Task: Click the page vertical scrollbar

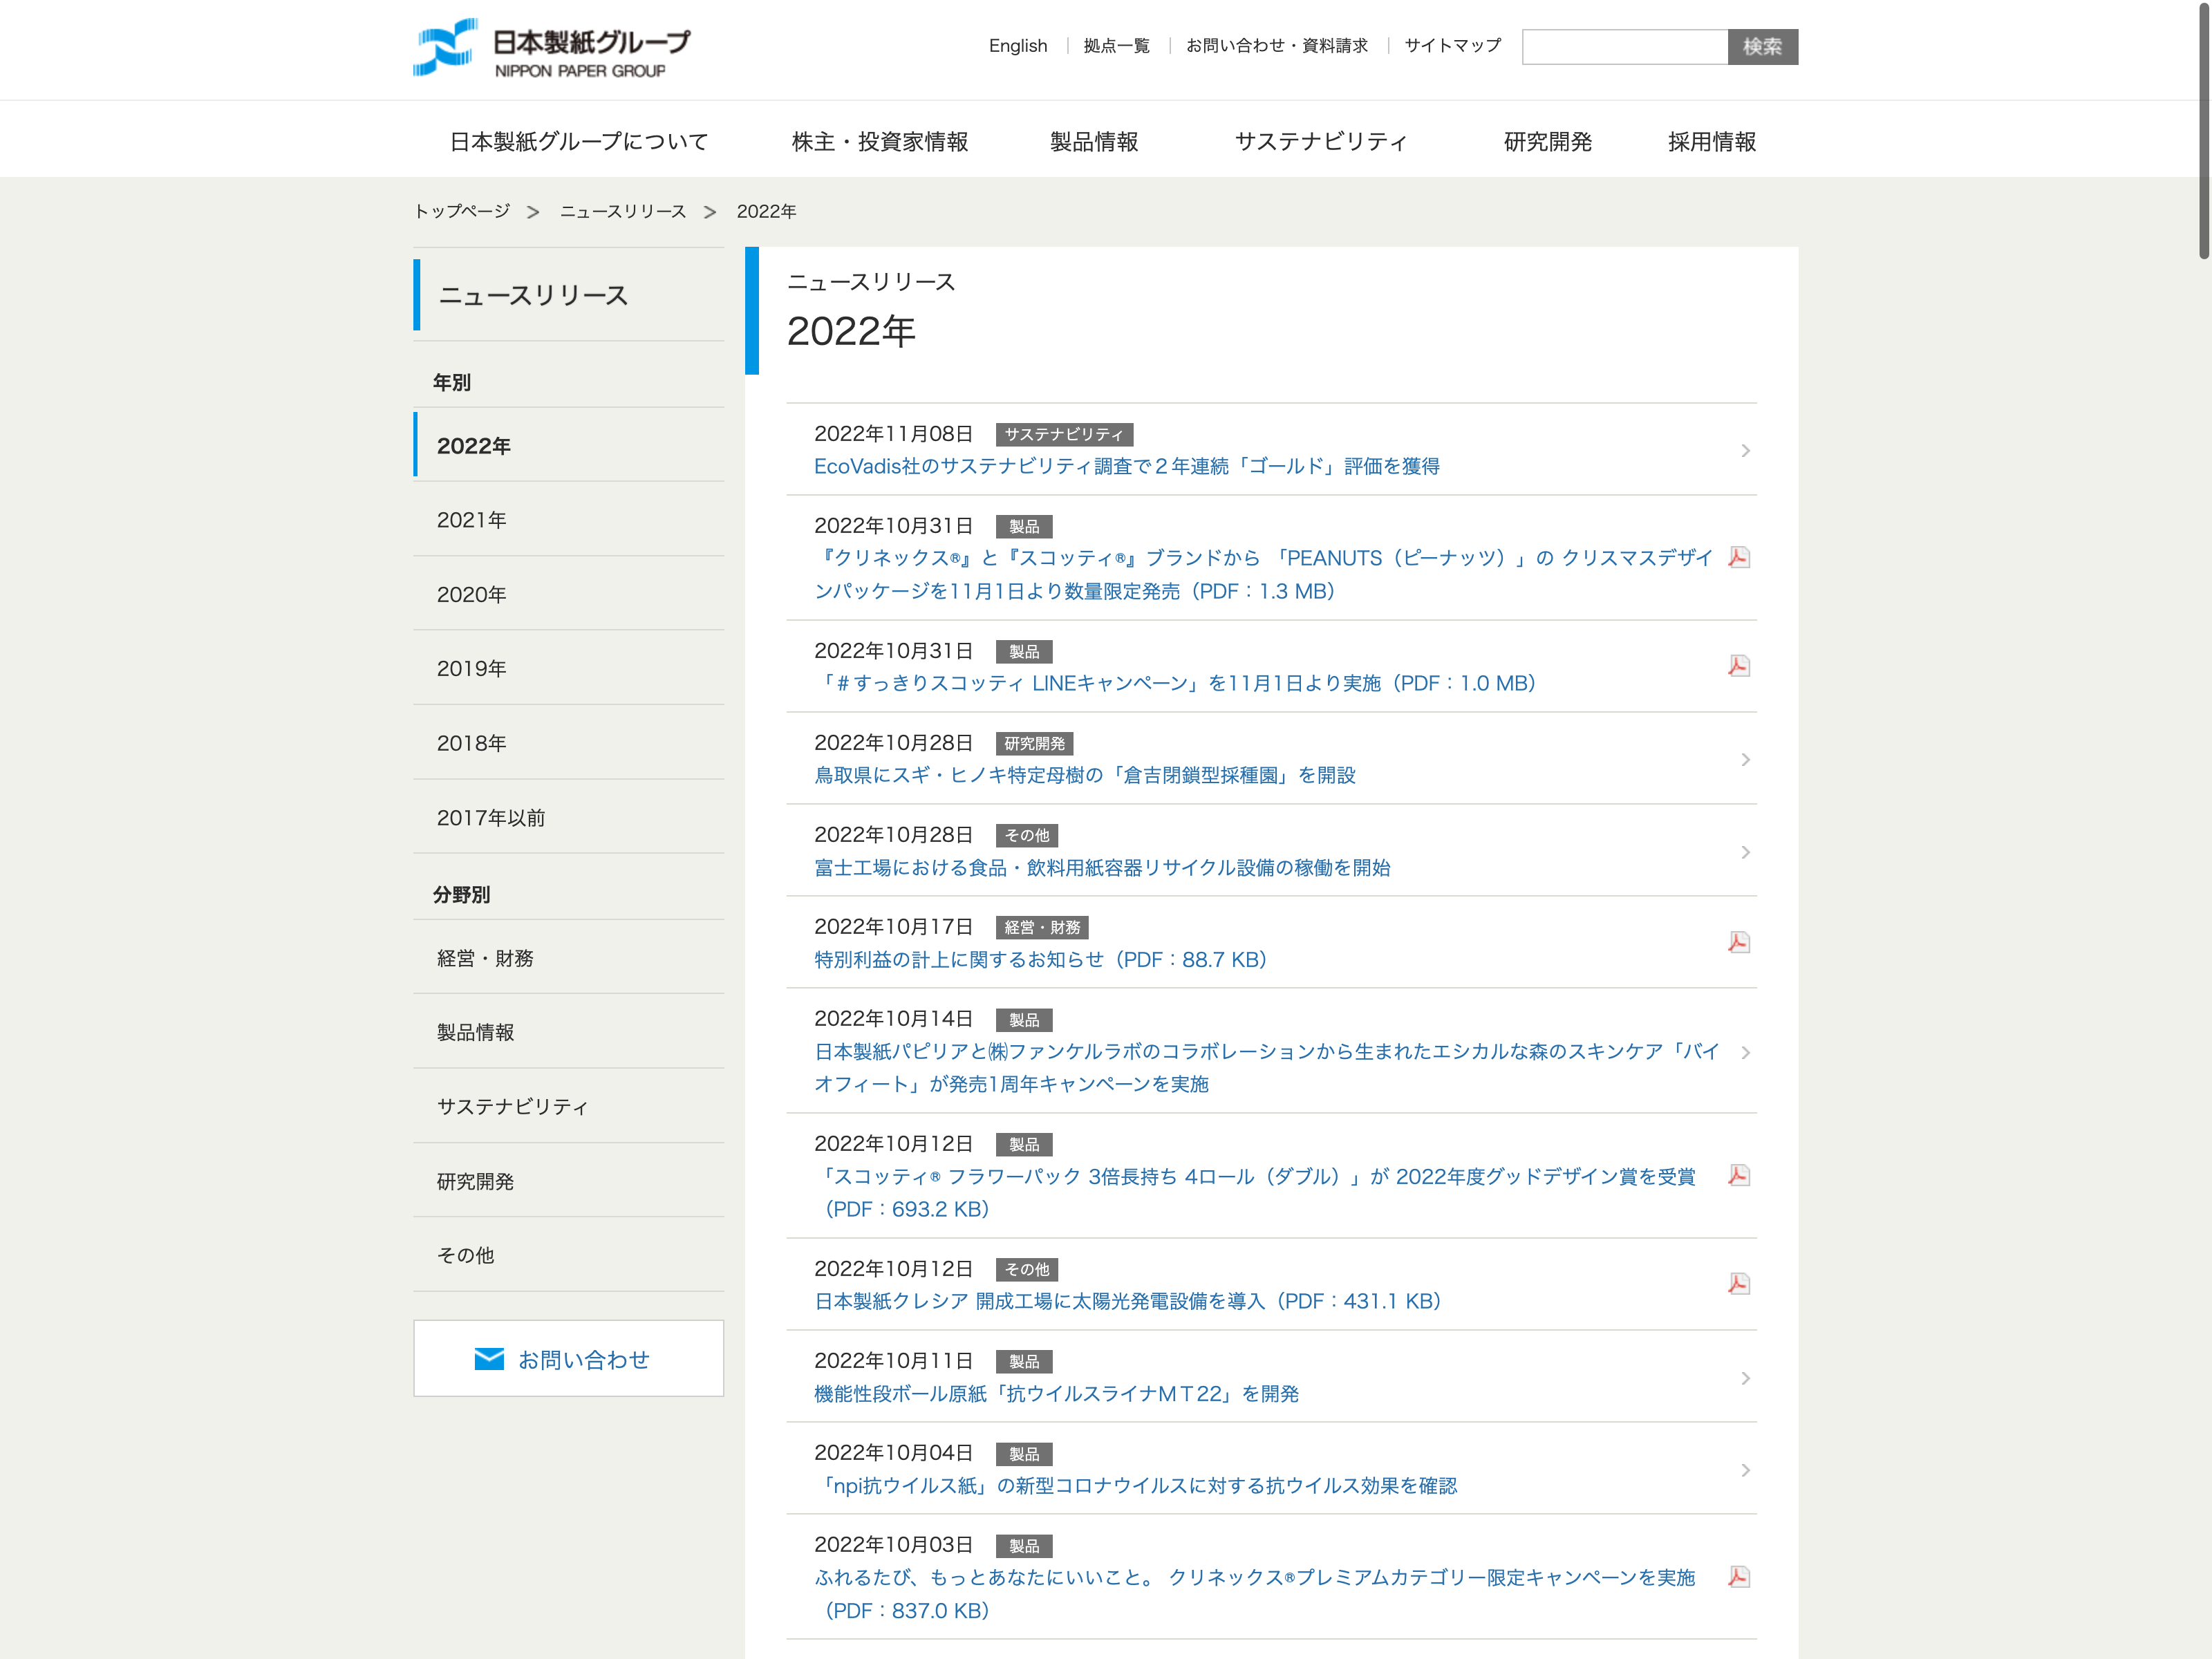Action: 2203,130
